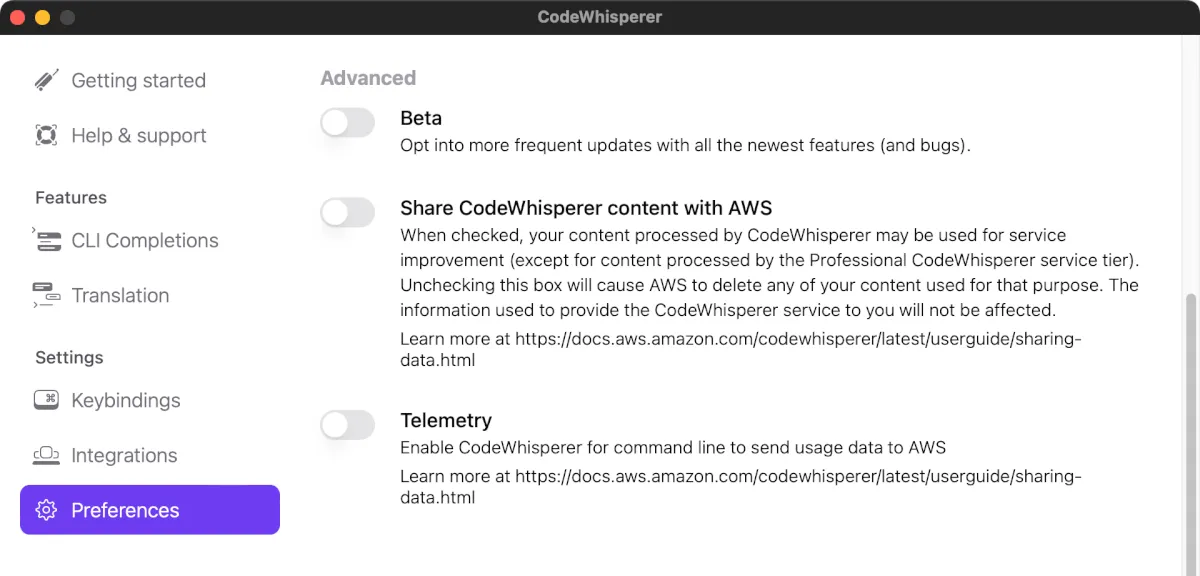Select Translation in the sidebar

pyautogui.click(x=120, y=295)
